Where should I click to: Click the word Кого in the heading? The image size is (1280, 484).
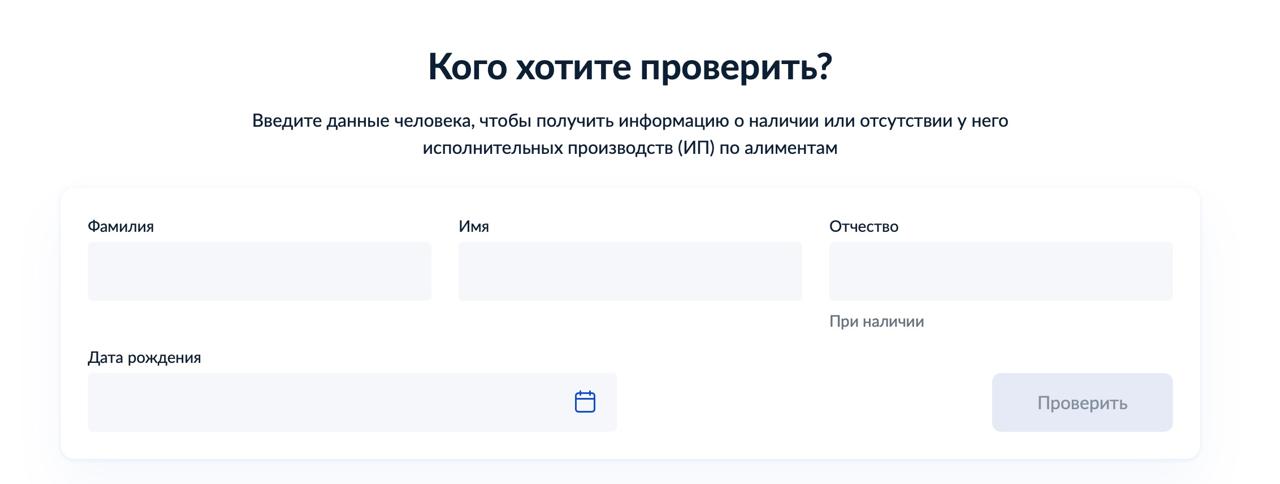pyautogui.click(x=466, y=67)
